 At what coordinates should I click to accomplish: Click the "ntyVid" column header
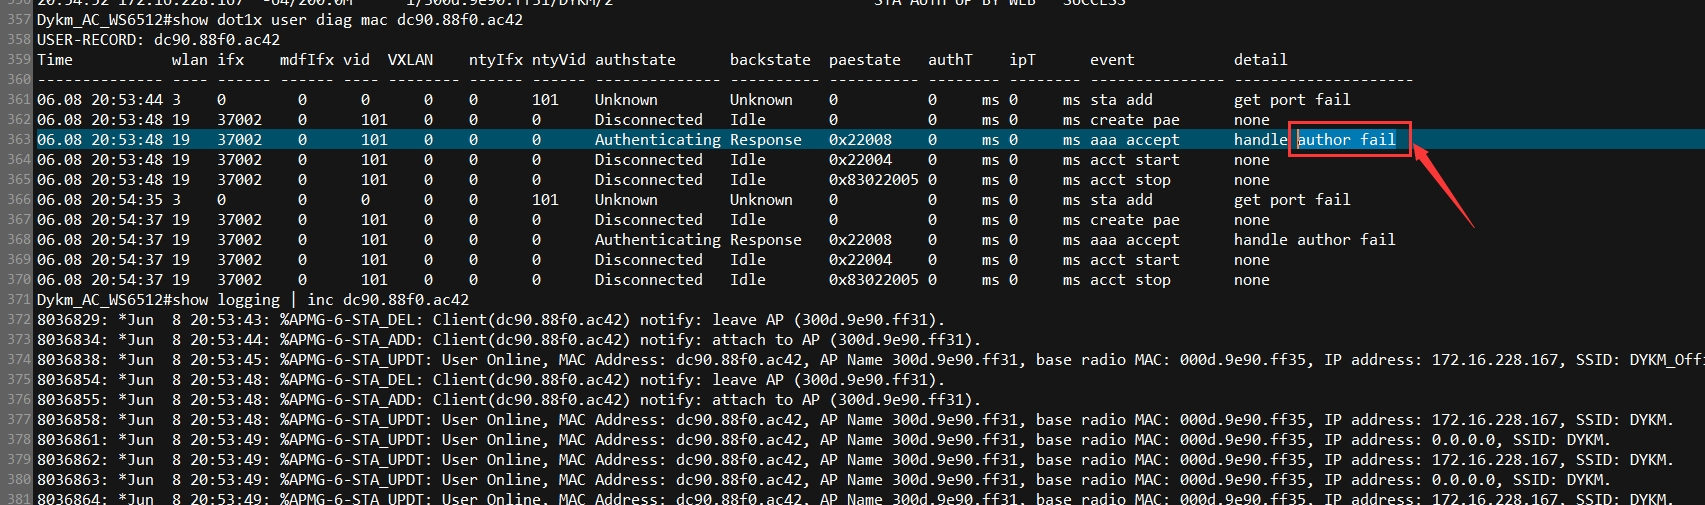pos(558,60)
